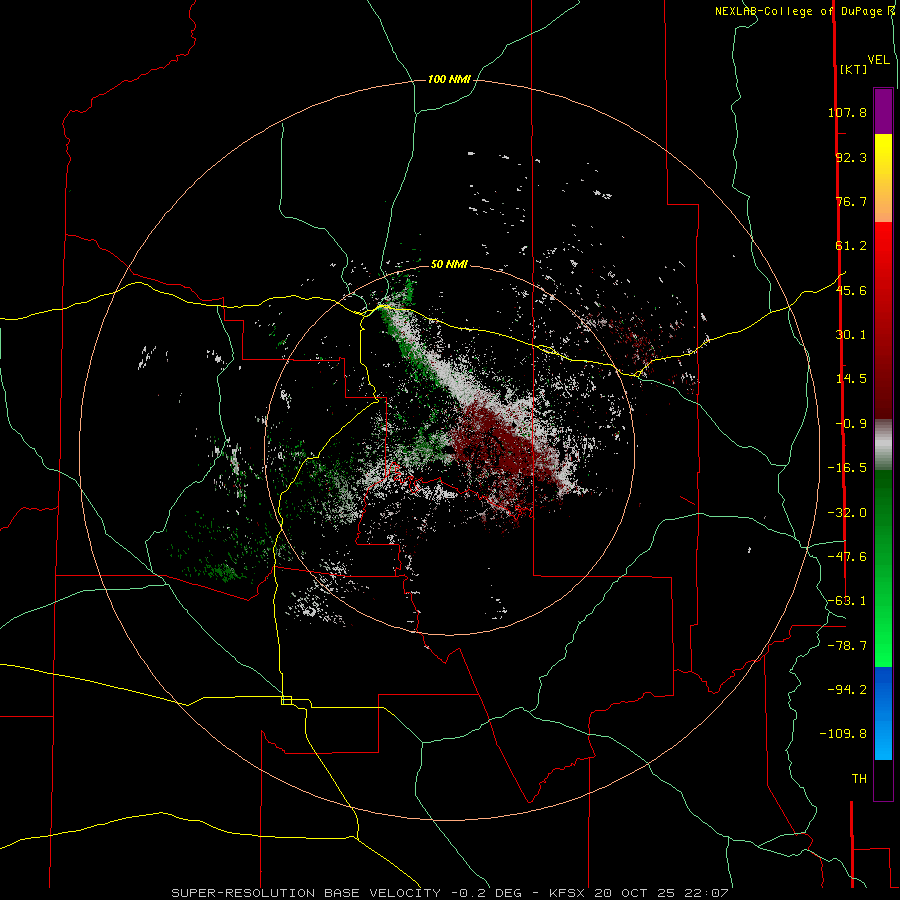Click the 22:07 timestamp in the caption
Screen dimensions: 900x900
pos(708,893)
